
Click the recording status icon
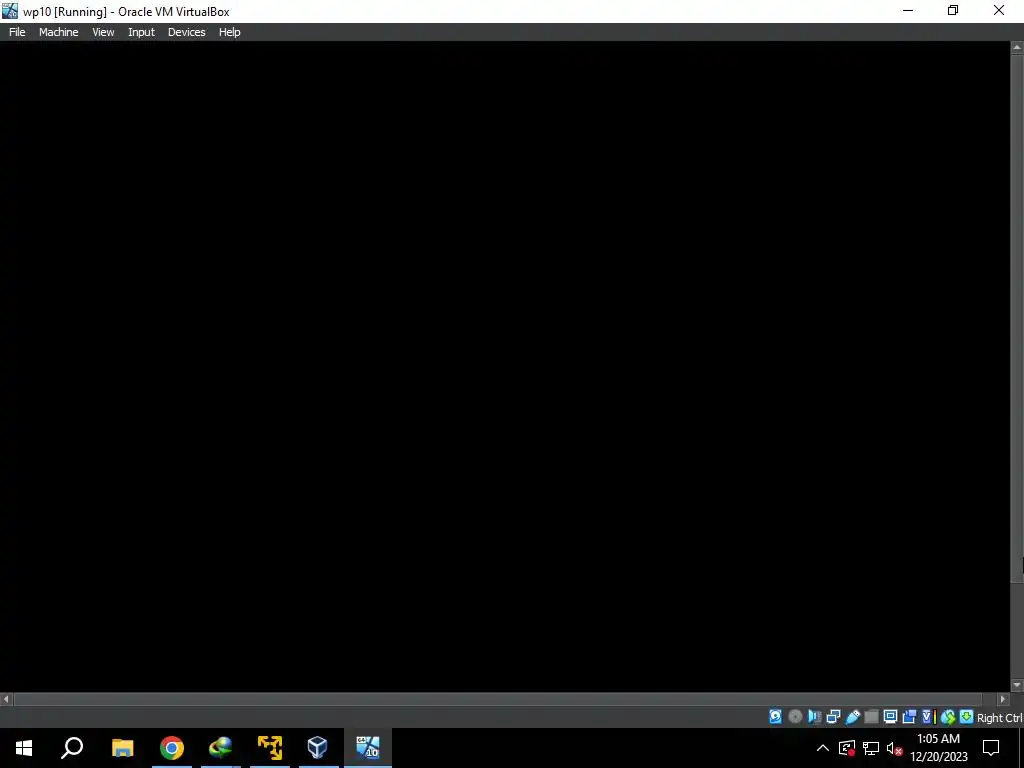pyautogui.click(x=909, y=717)
